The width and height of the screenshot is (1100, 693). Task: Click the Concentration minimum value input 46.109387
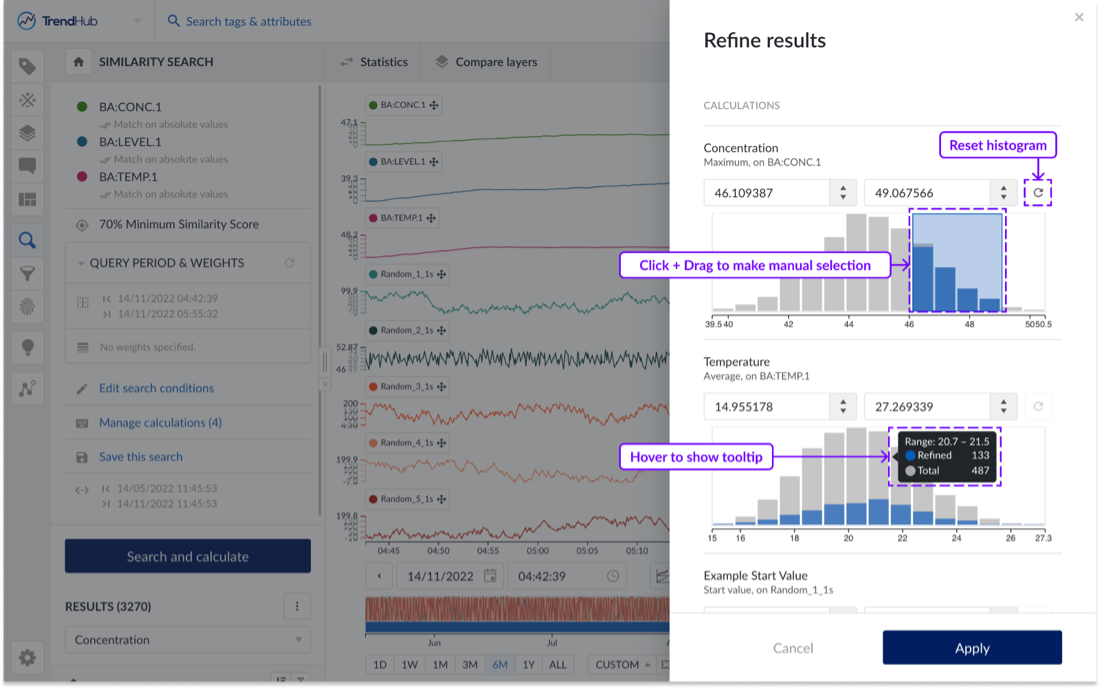767,193
